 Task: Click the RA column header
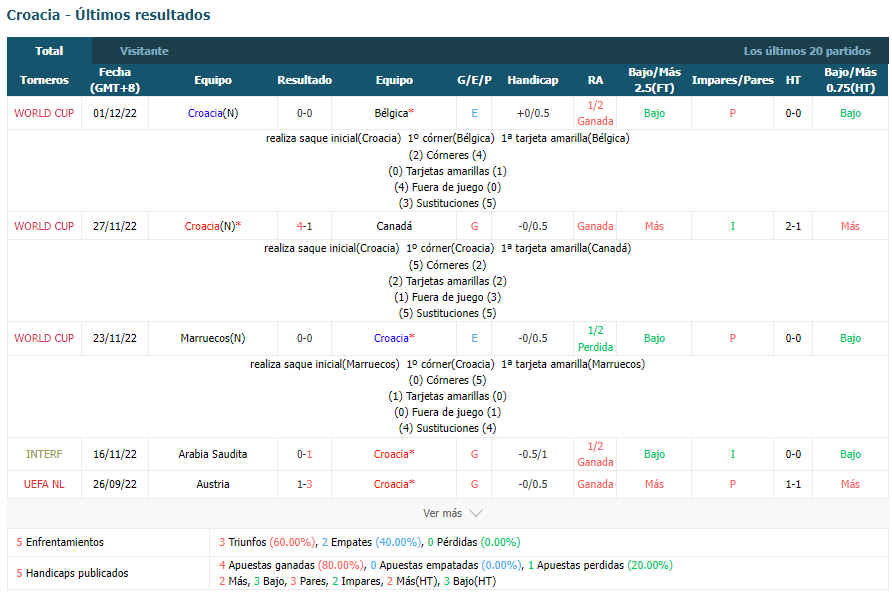[595, 80]
